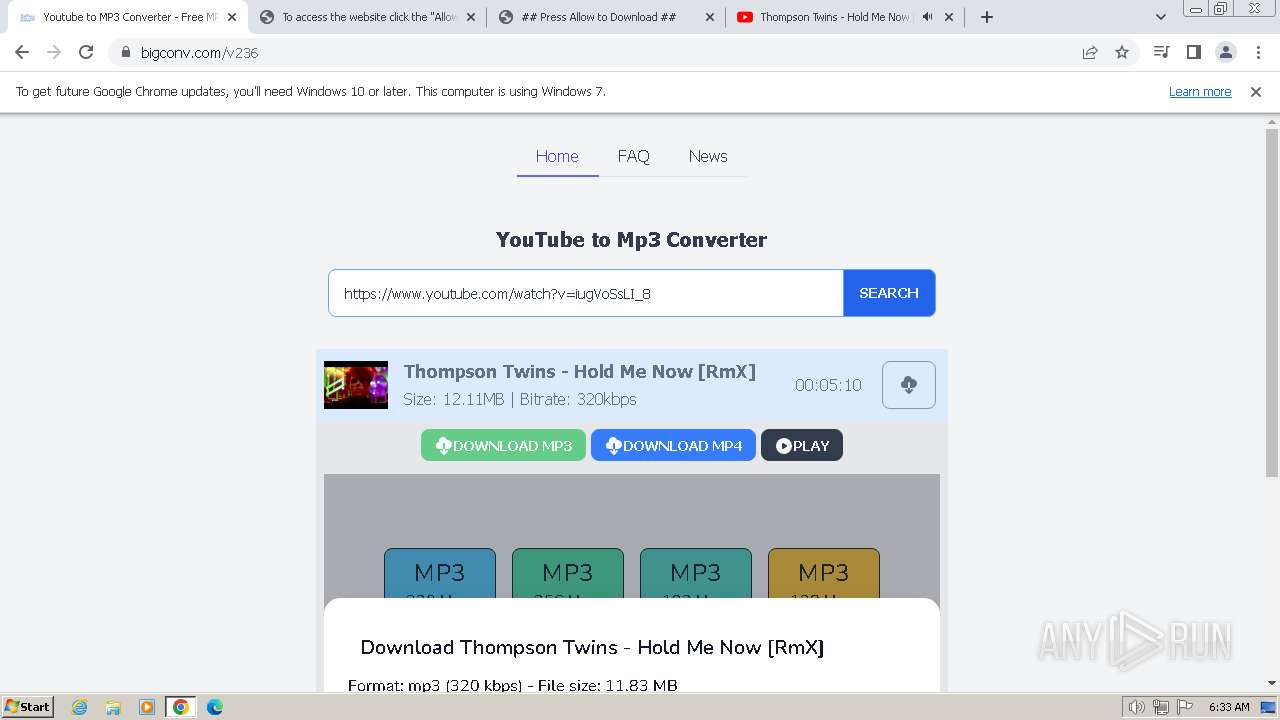The width and height of the screenshot is (1280, 720).
Task: Click the system clock 6:33 AM
Action: click(1229, 707)
